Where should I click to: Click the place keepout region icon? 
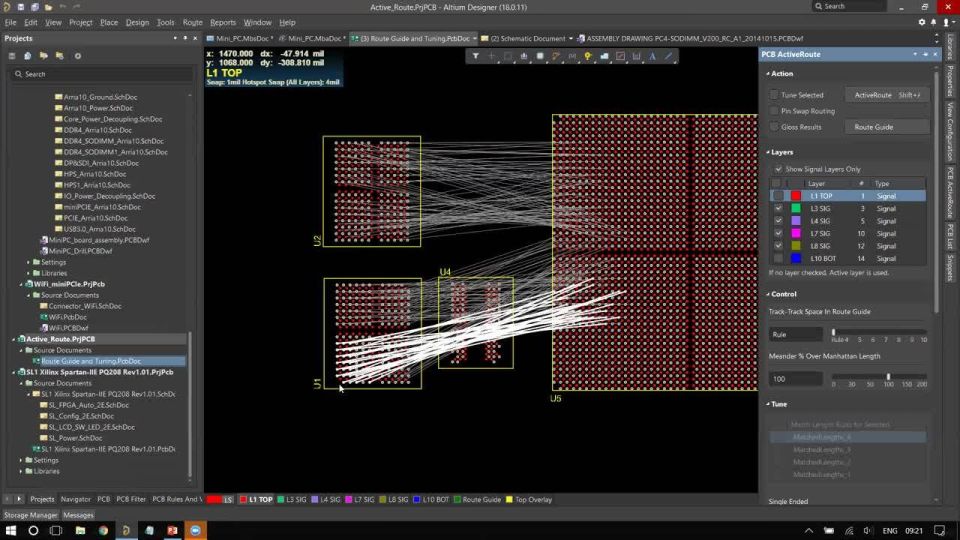click(x=620, y=56)
